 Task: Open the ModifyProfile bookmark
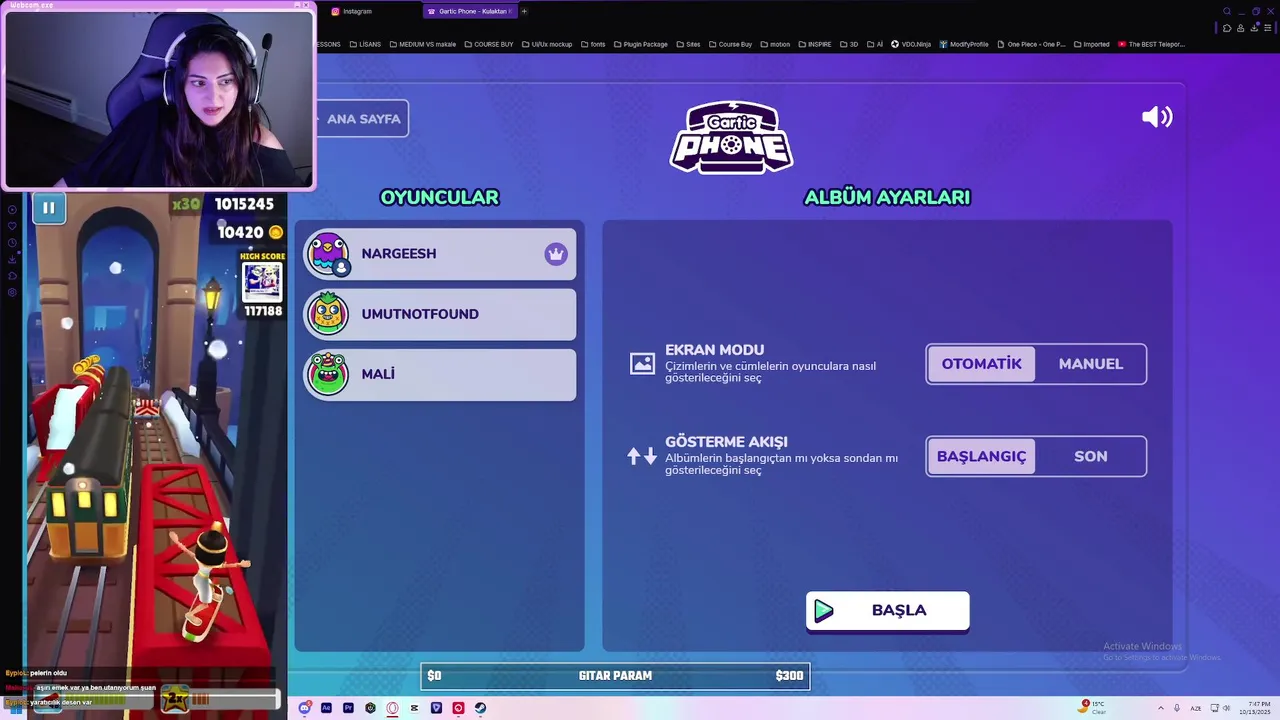click(963, 44)
